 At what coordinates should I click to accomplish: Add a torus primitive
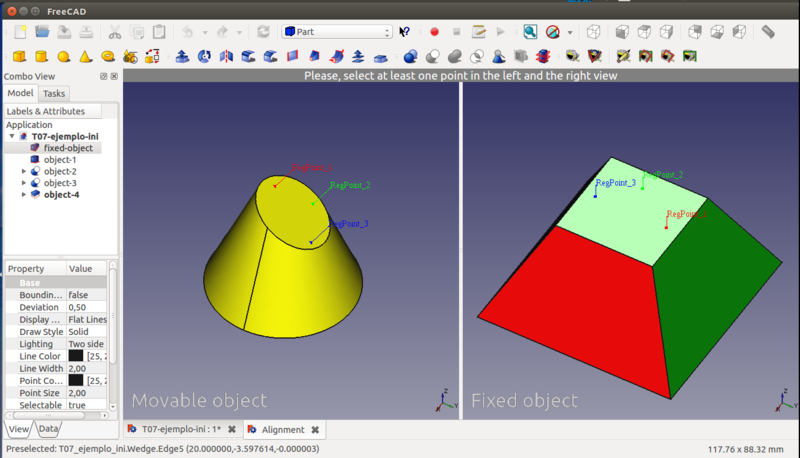(x=107, y=56)
